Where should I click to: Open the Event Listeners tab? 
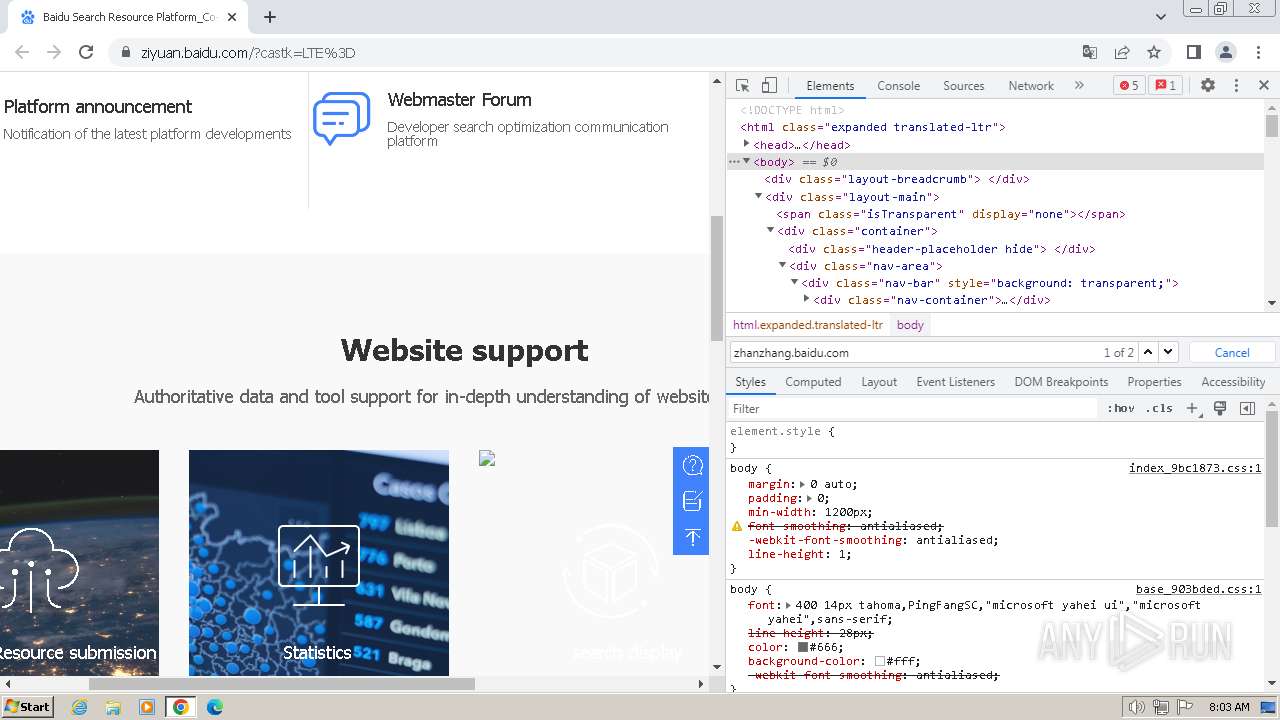coord(955,382)
